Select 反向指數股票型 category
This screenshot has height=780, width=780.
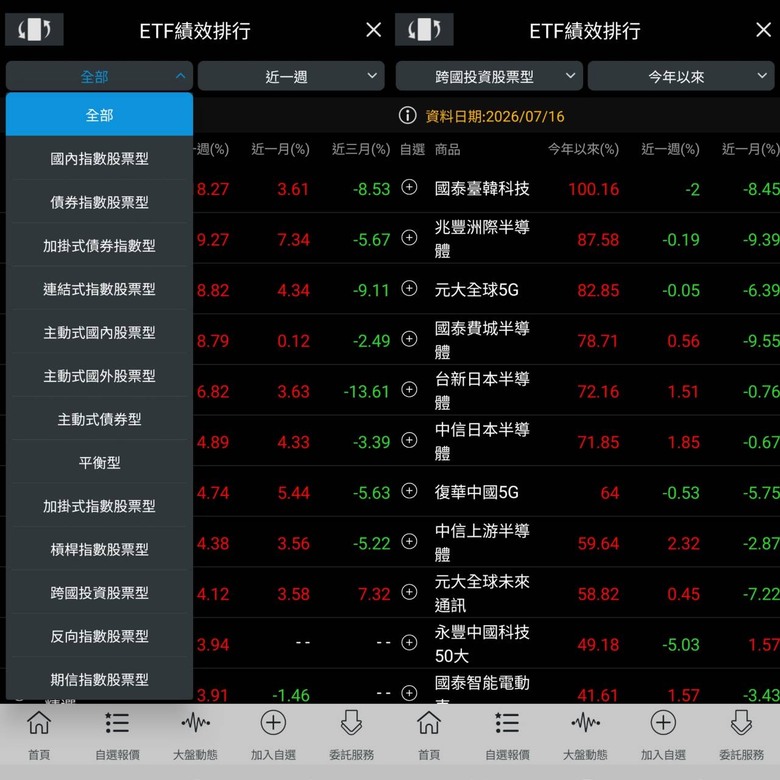click(x=99, y=636)
